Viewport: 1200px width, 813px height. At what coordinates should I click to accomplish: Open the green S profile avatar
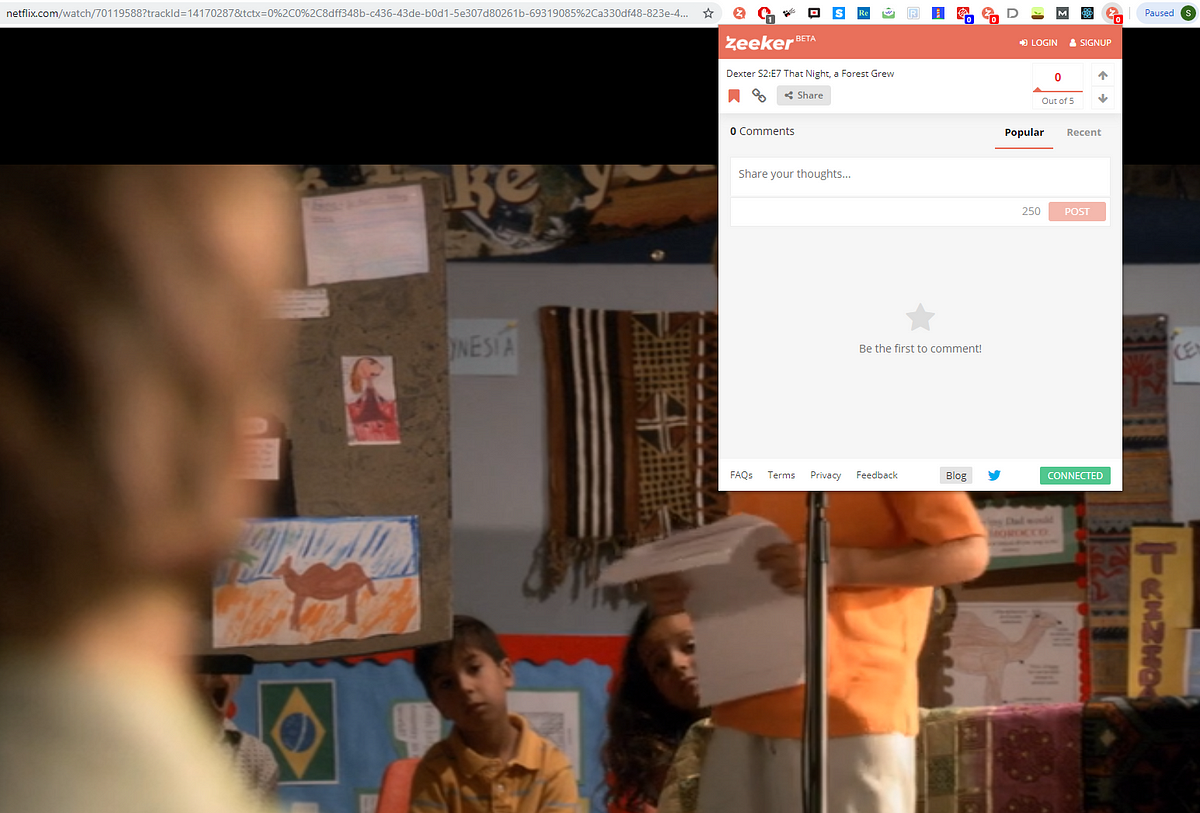[1187, 13]
